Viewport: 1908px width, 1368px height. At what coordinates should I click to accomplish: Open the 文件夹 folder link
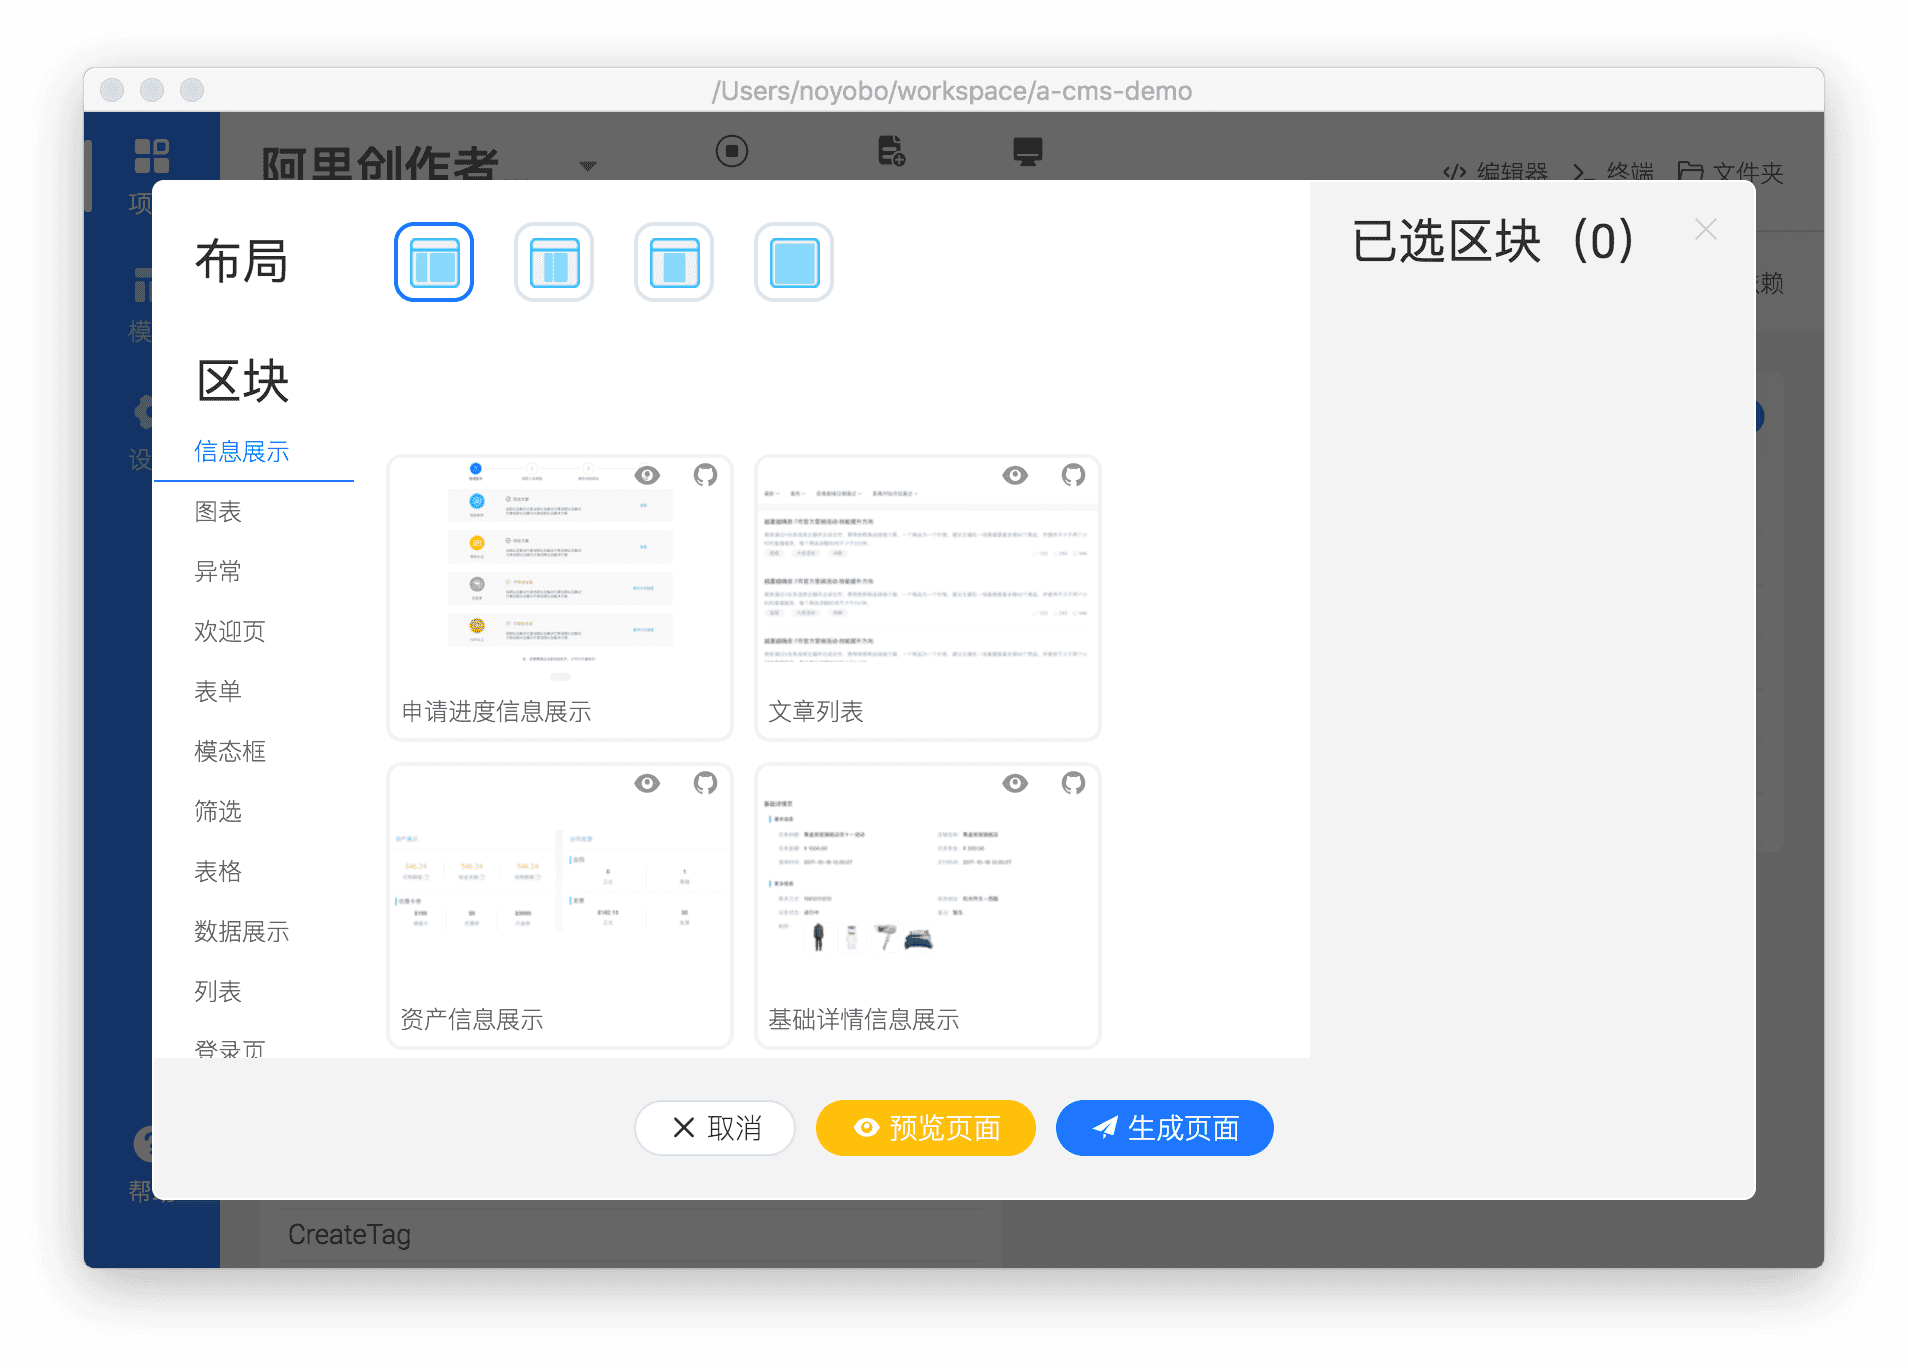(x=1731, y=172)
